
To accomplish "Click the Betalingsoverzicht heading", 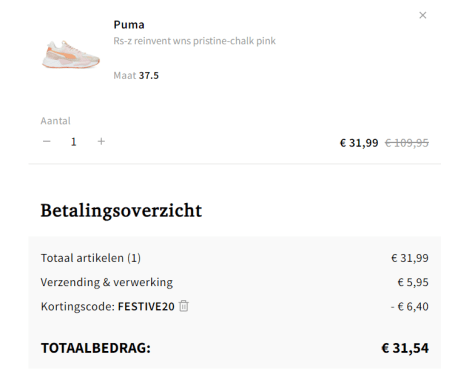I will coord(121,211).
